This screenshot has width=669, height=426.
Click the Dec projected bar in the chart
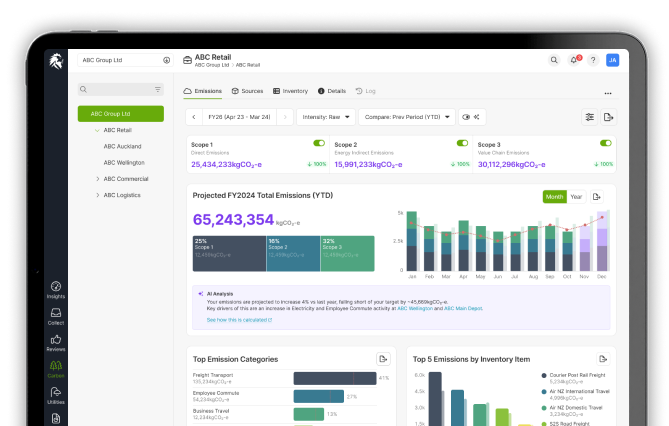coord(602,241)
